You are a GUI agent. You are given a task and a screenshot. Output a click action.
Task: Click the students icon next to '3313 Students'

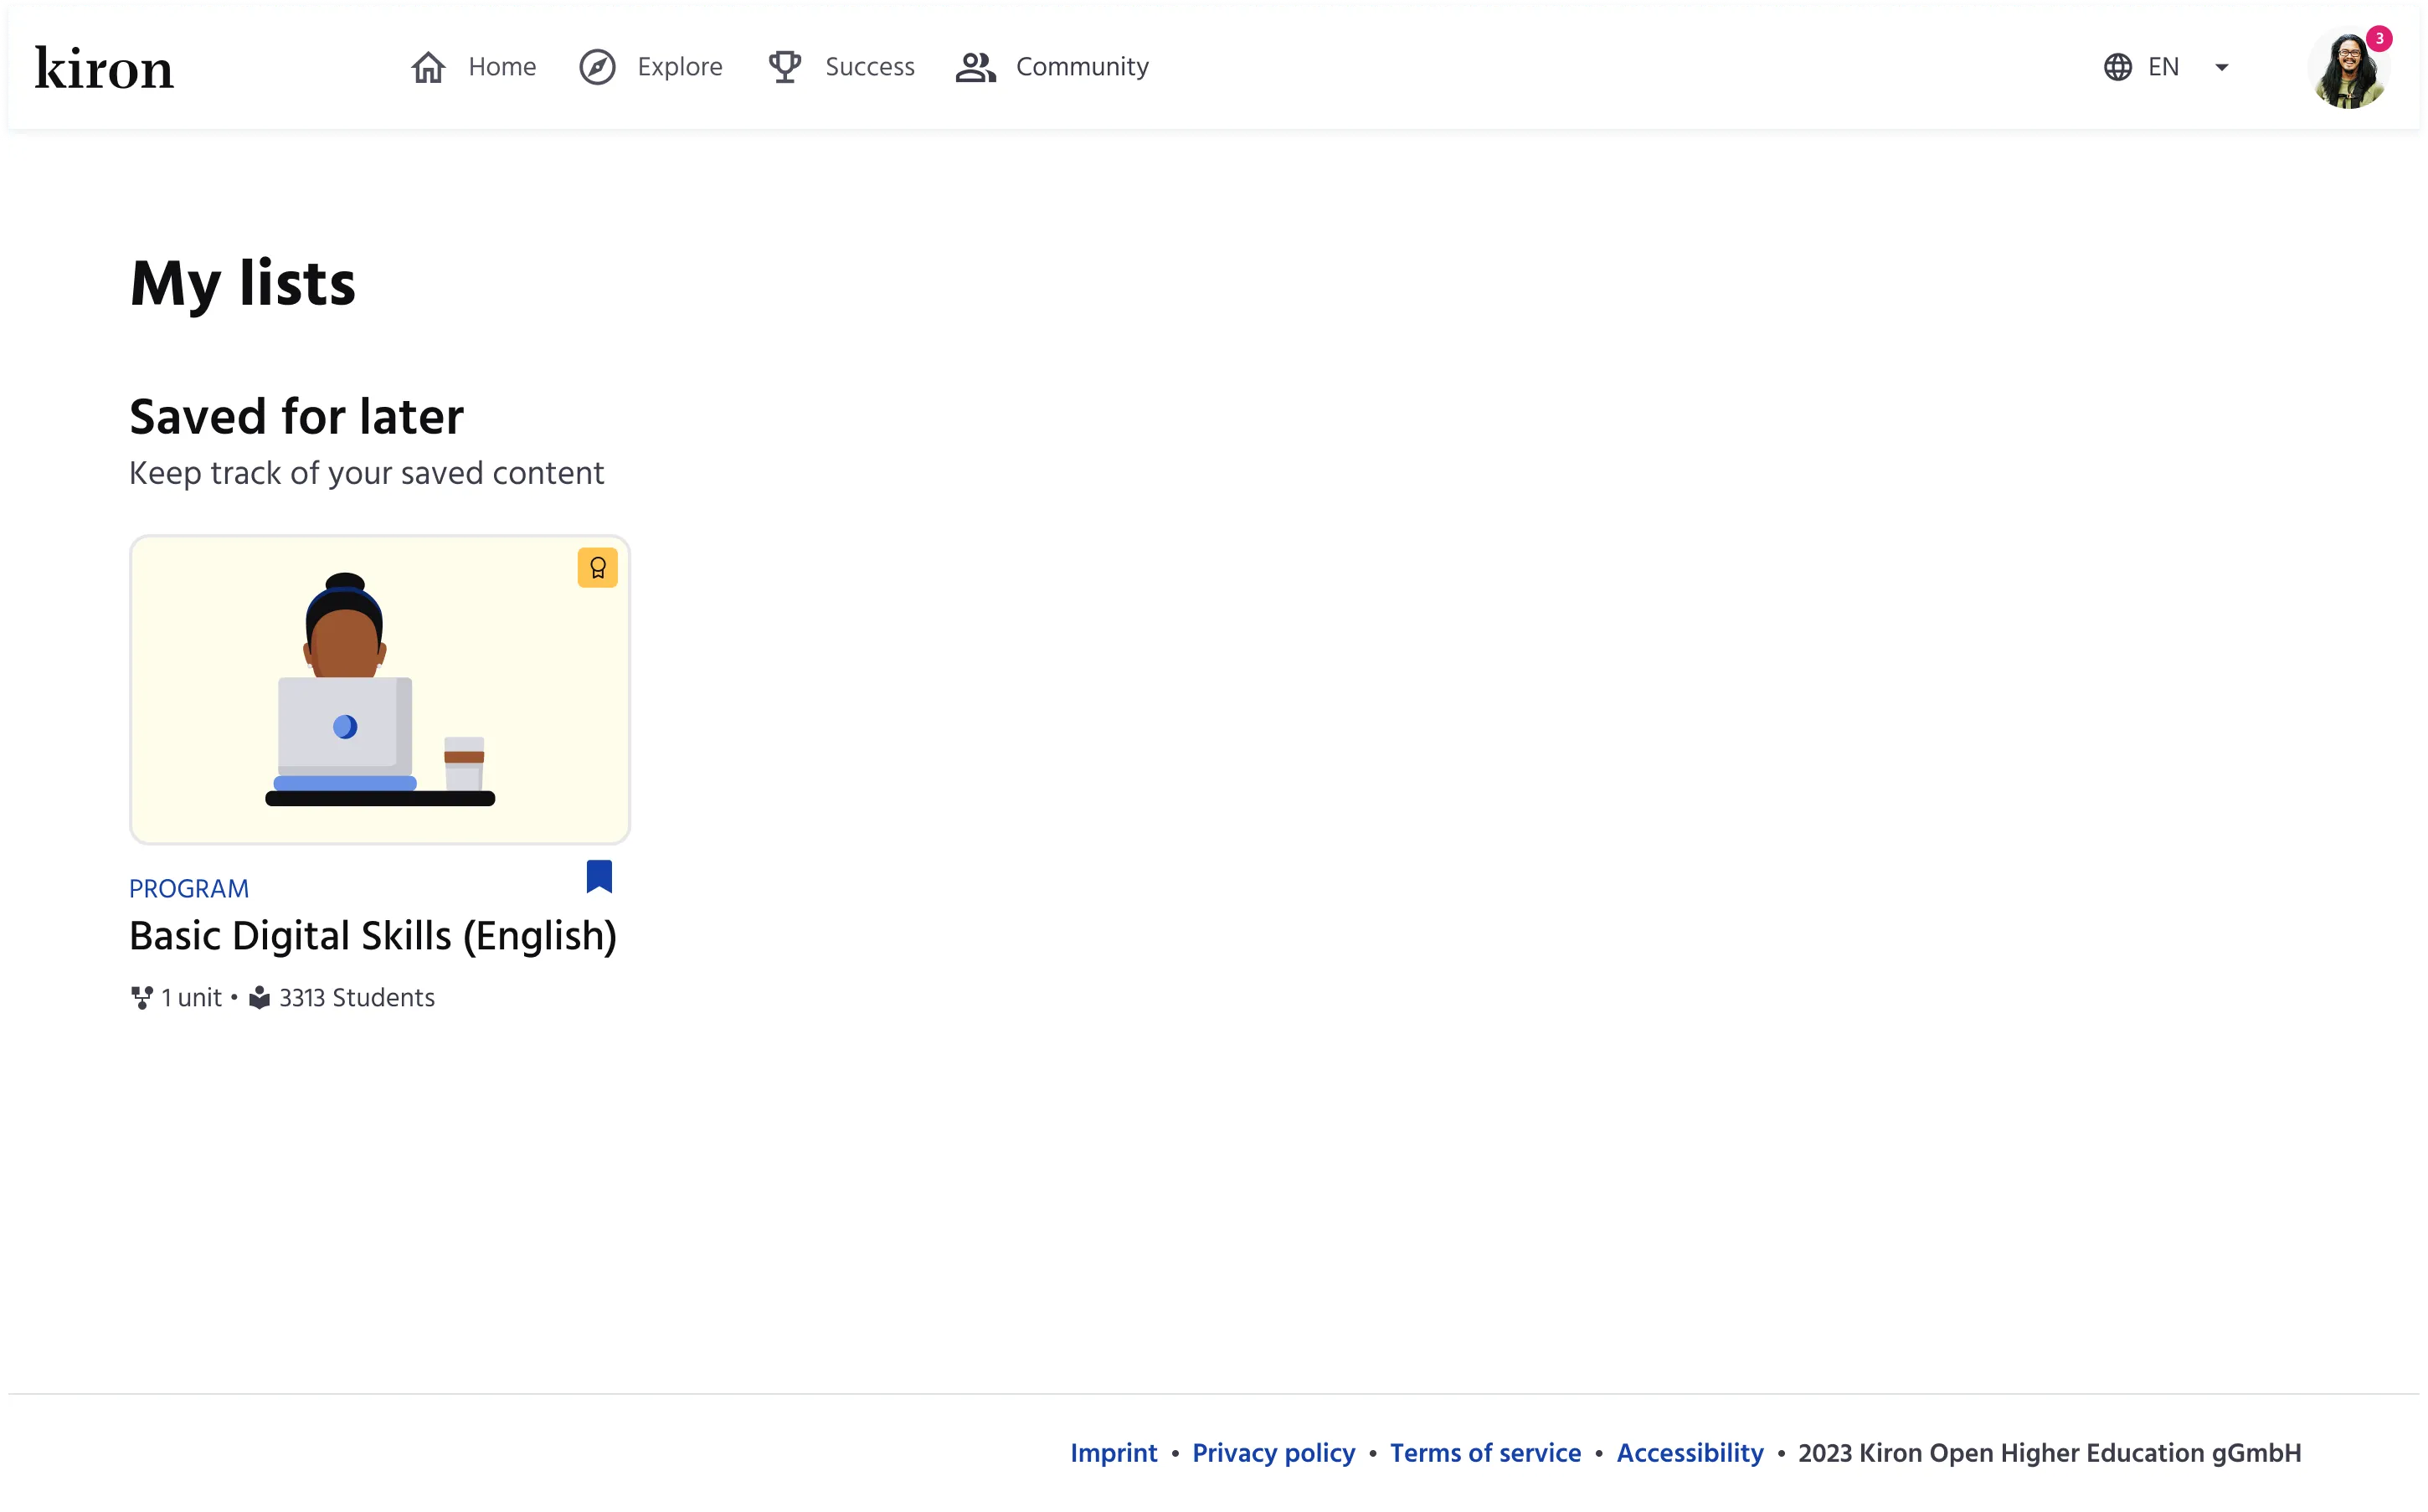coord(259,996)
